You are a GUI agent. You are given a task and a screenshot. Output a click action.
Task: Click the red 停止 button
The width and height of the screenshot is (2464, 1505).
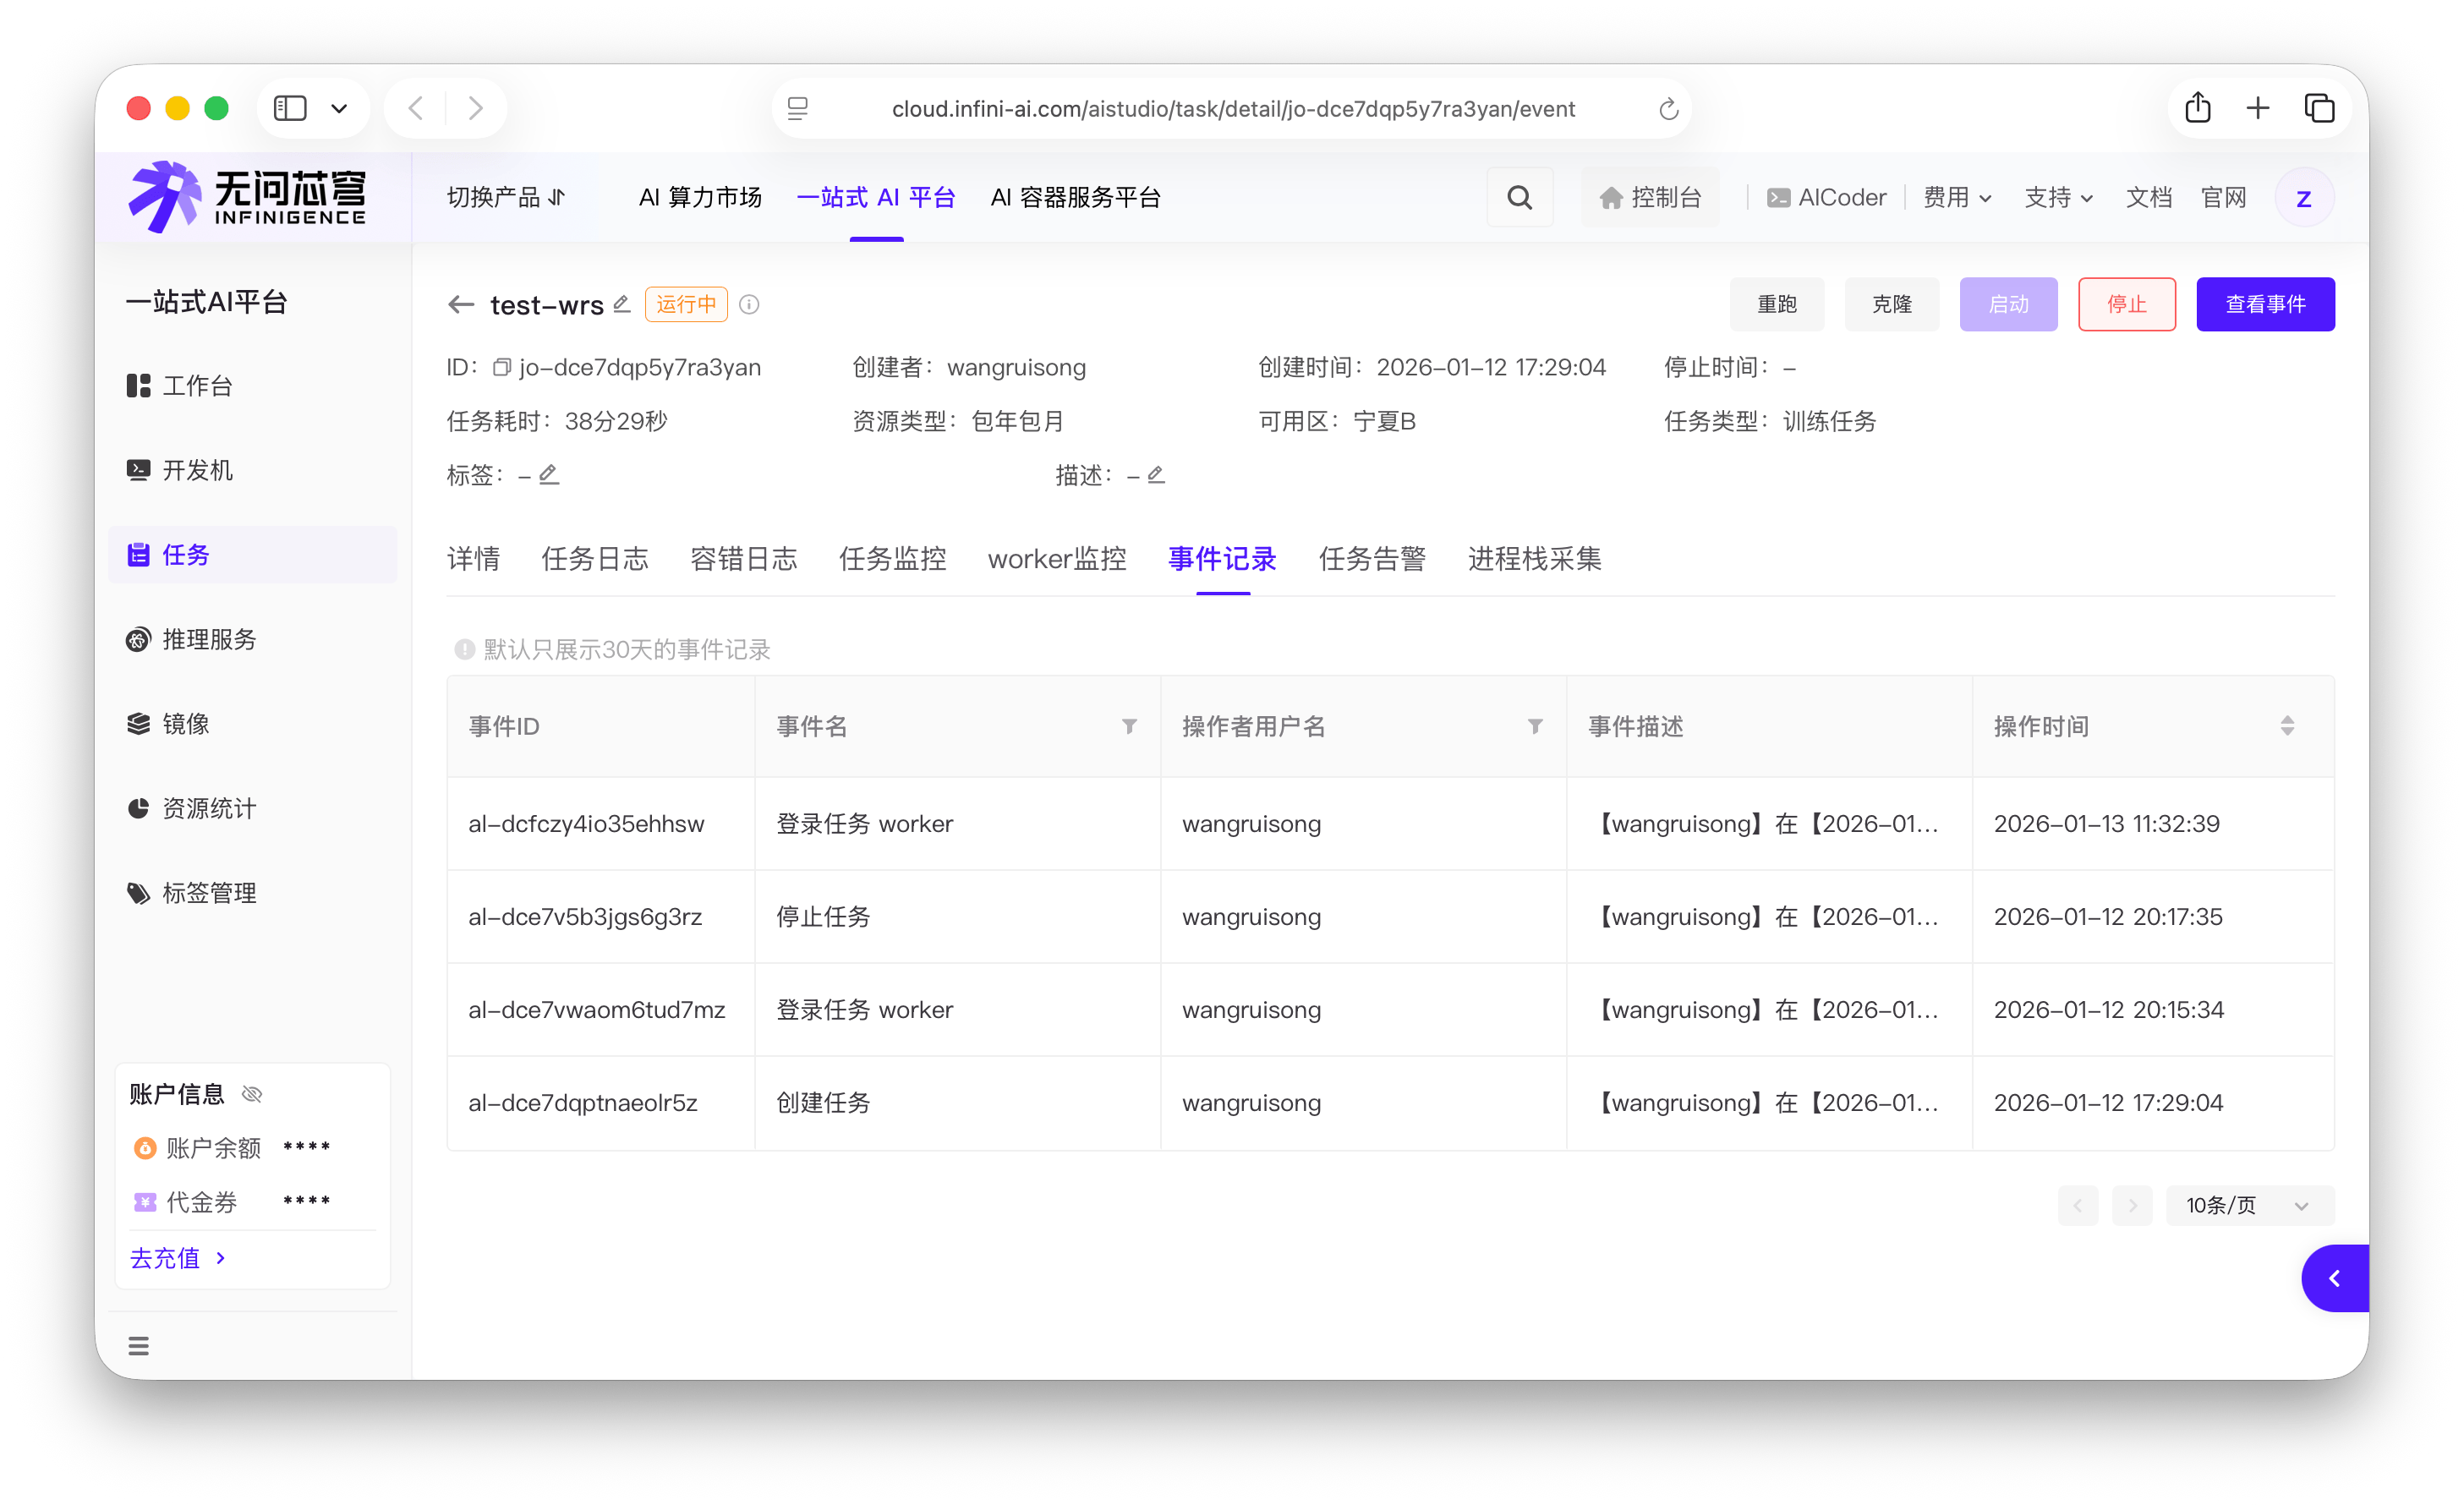[x=2126, y=304]
